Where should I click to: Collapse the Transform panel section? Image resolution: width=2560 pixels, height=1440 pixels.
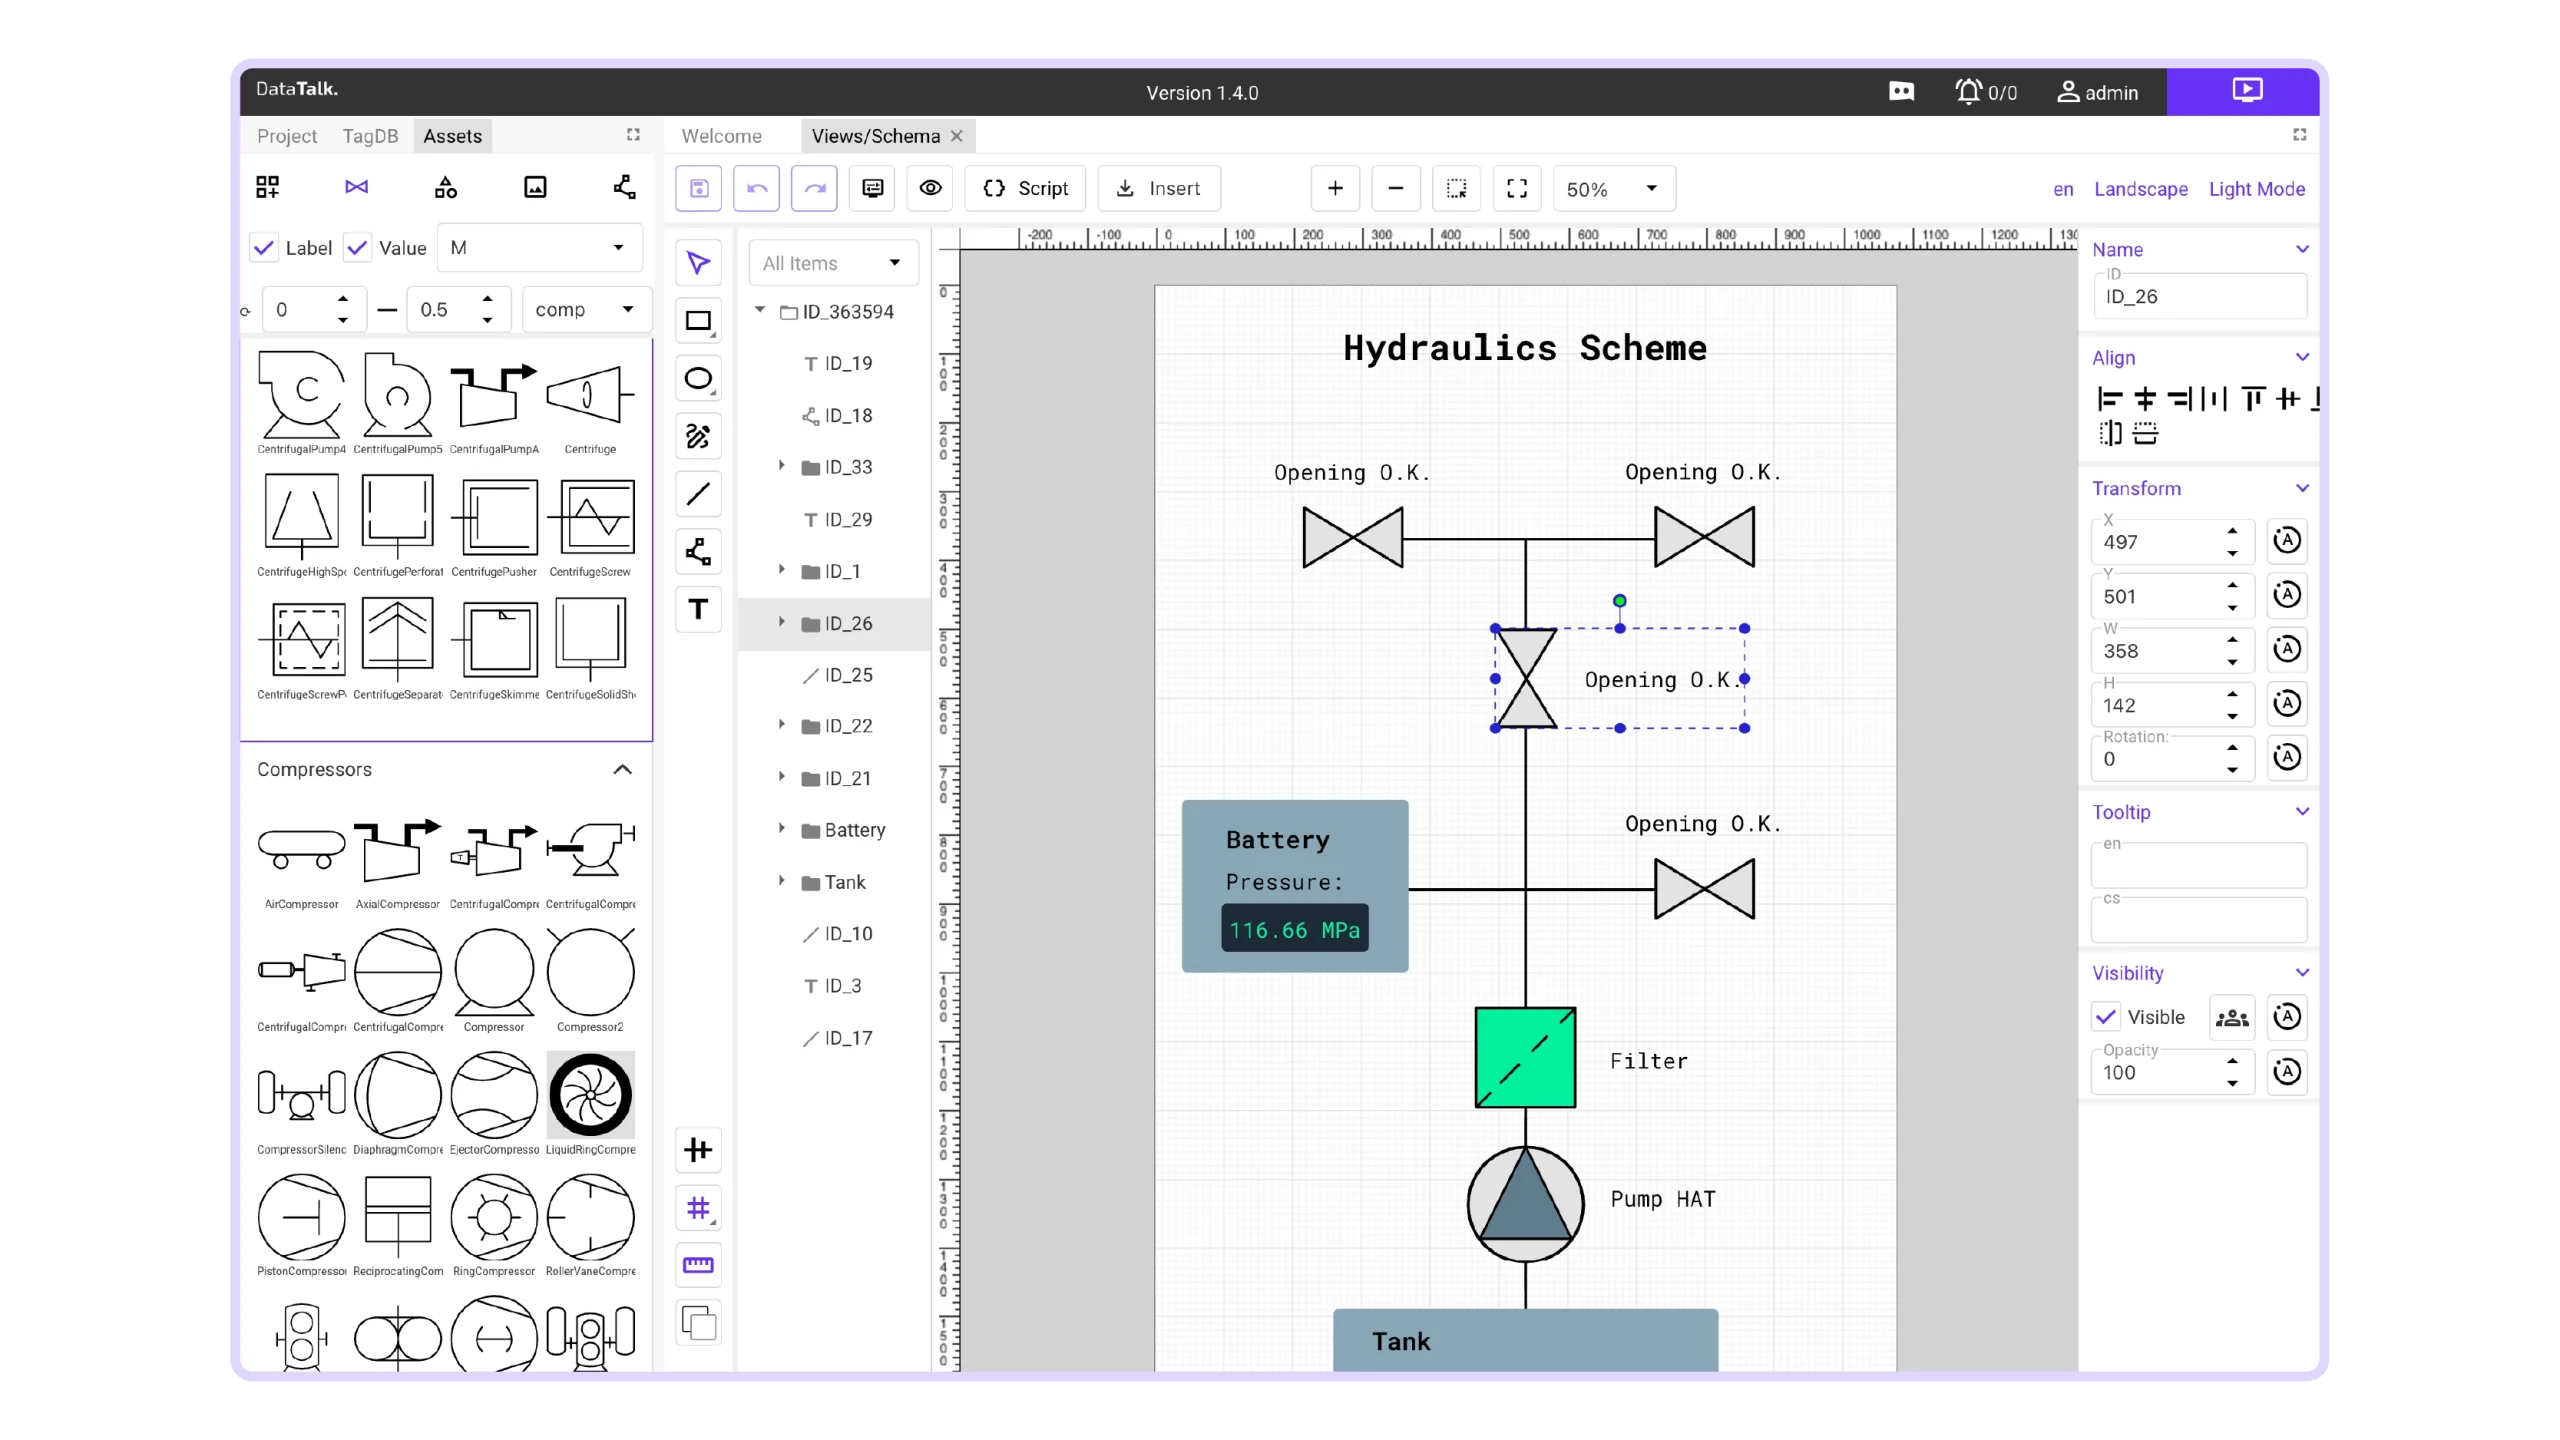[2303, 488]
